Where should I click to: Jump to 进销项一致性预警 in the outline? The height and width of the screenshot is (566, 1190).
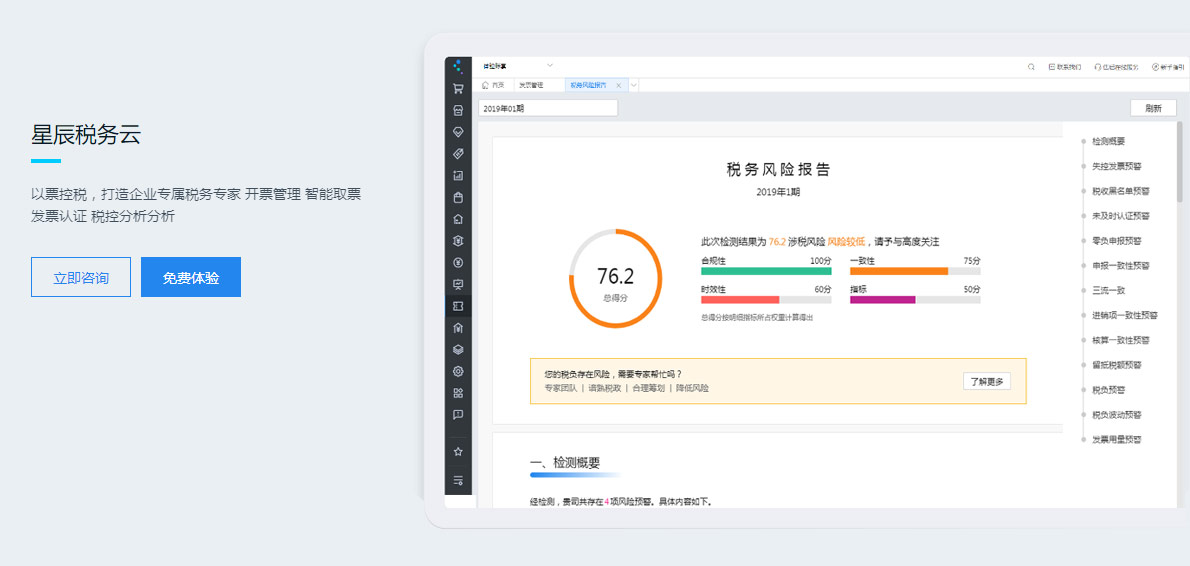pyautogui.click(x=1125, y=315)
